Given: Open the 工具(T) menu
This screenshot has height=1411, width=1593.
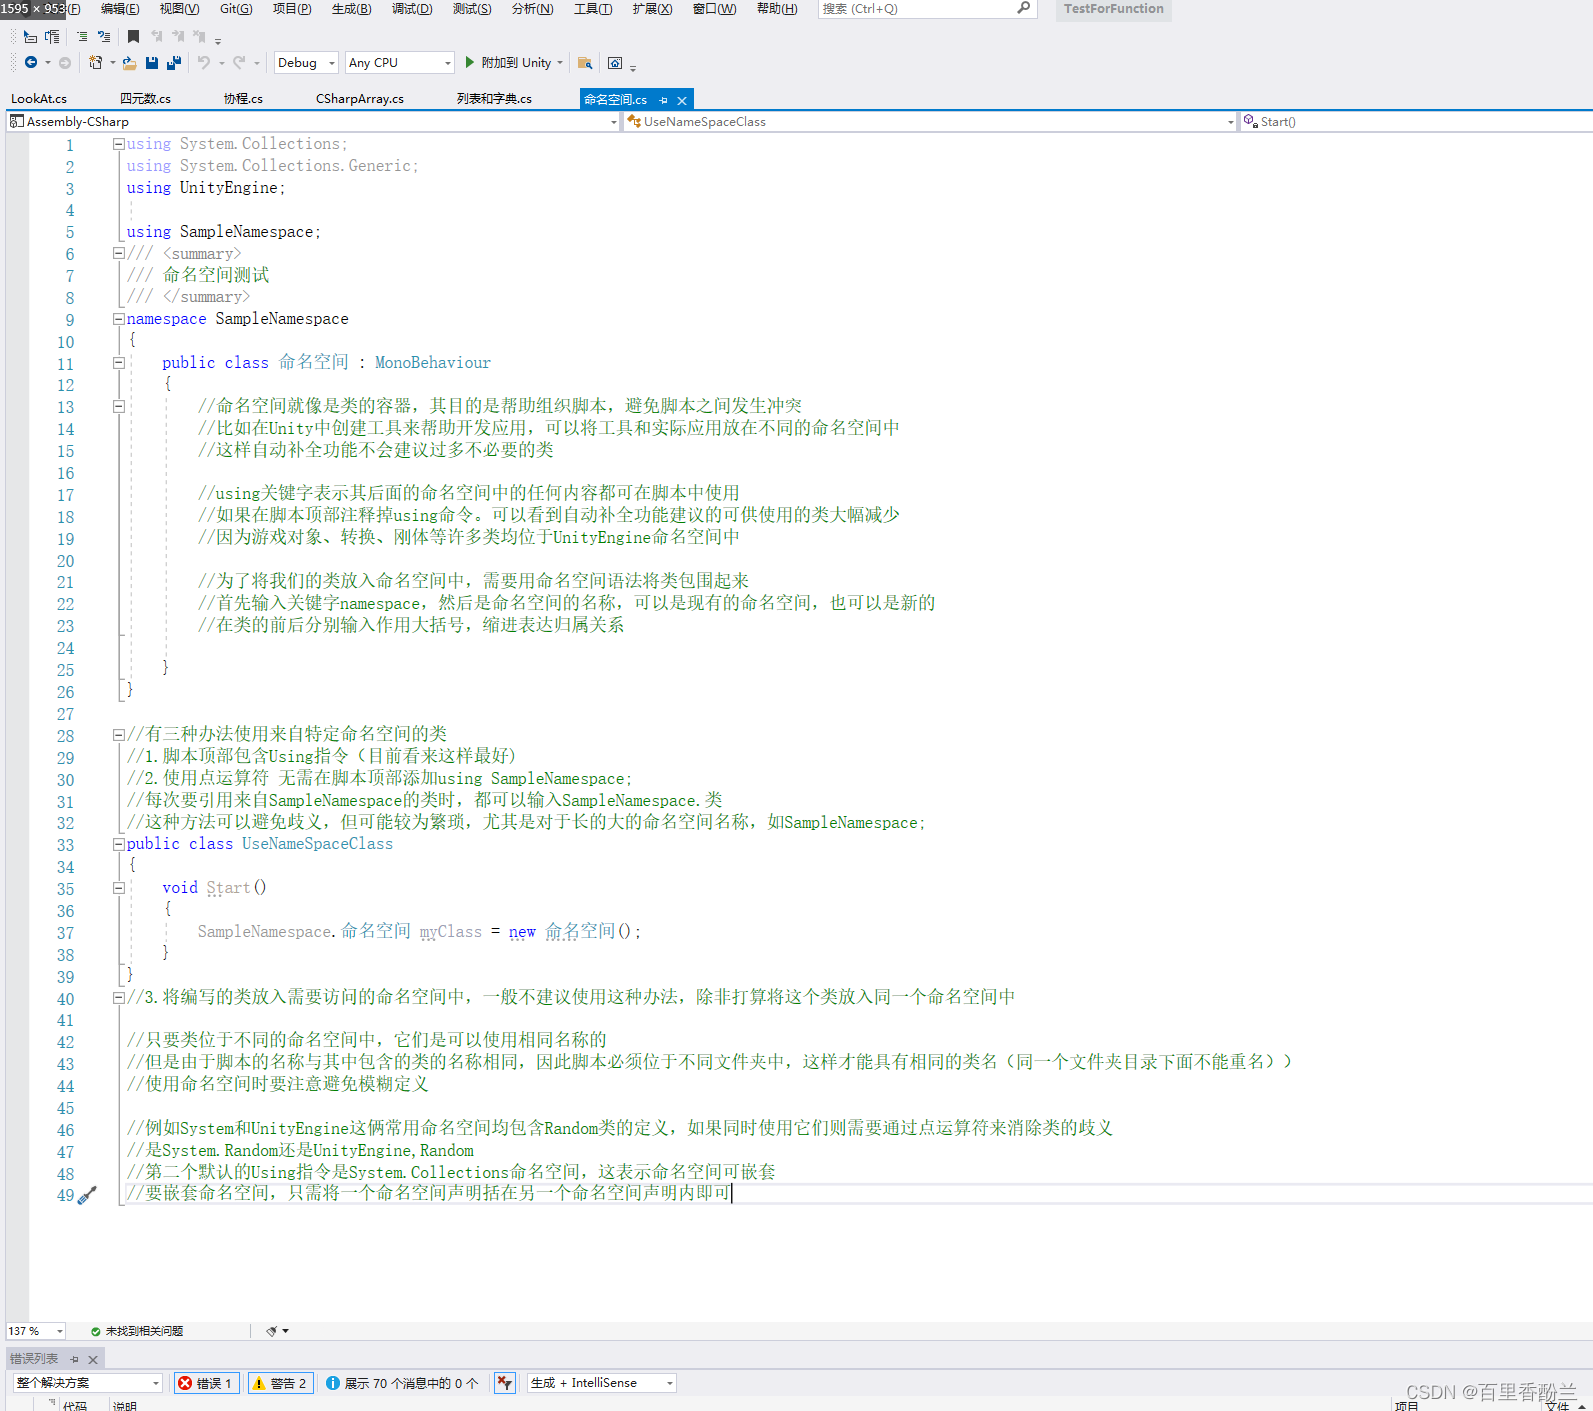Looking at the screenshot, I should [593, 8].
